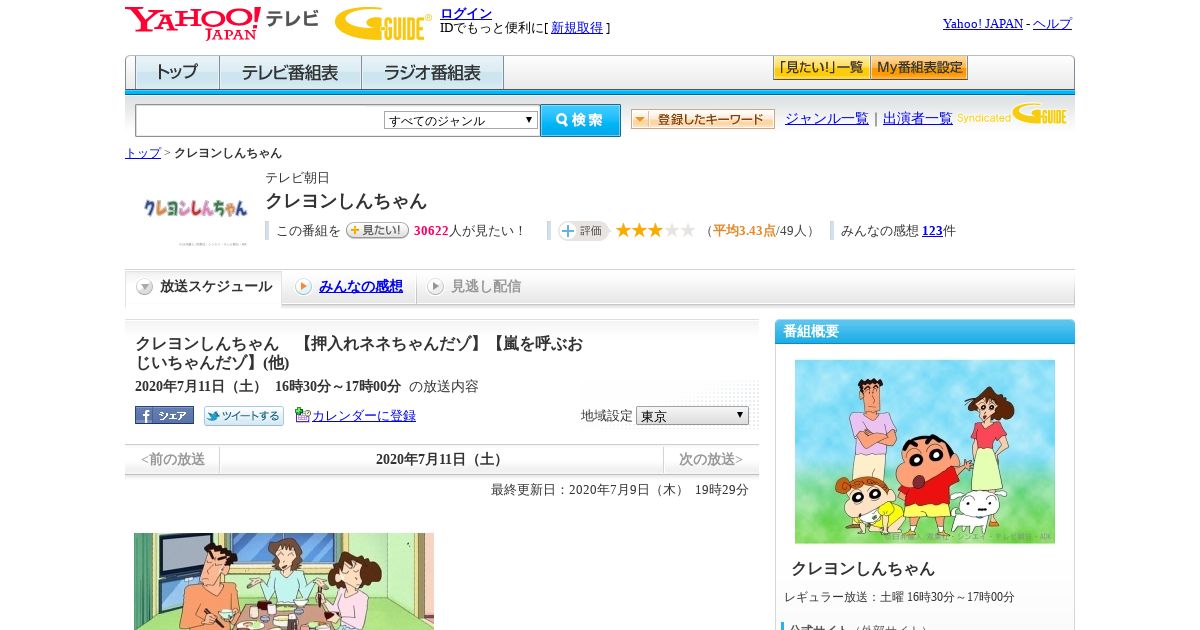Click the star rating display
Image resolution: width=1200 pixels, height=630 pixels.
click(x=655, y=230)
